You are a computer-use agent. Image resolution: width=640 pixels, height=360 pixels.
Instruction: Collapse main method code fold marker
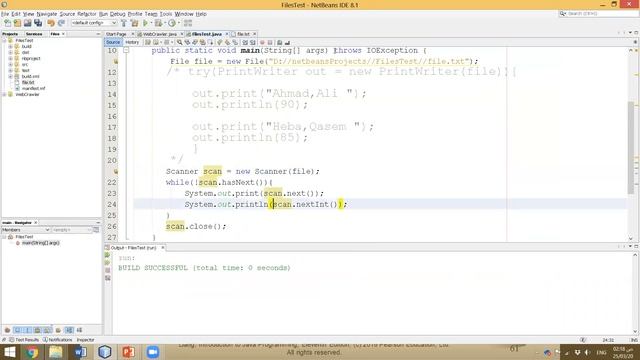126,50
